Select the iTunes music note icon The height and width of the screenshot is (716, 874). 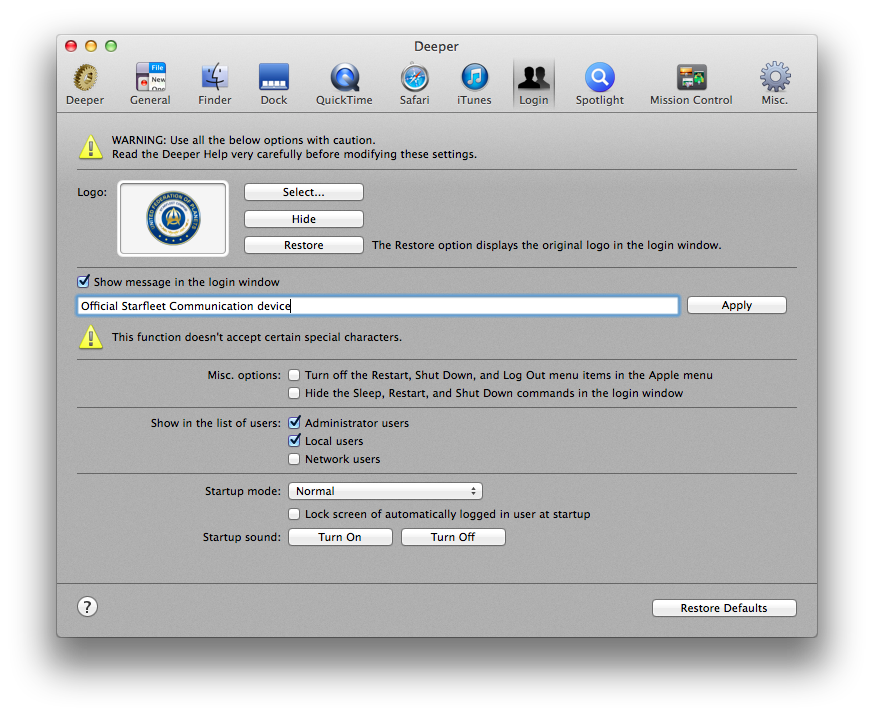click(474, 77)
